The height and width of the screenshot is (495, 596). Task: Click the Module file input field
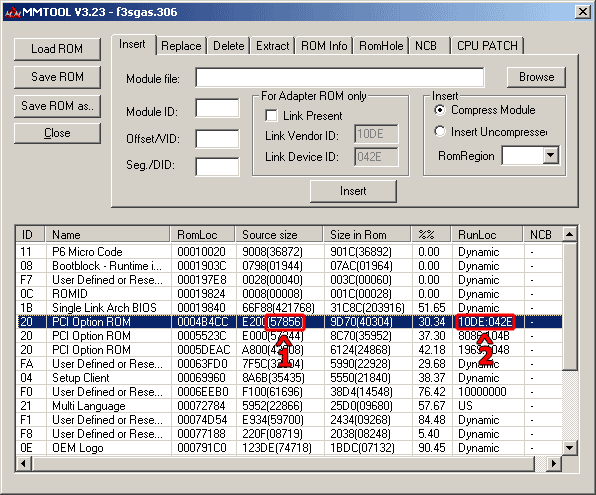click(x=340, y=78)
